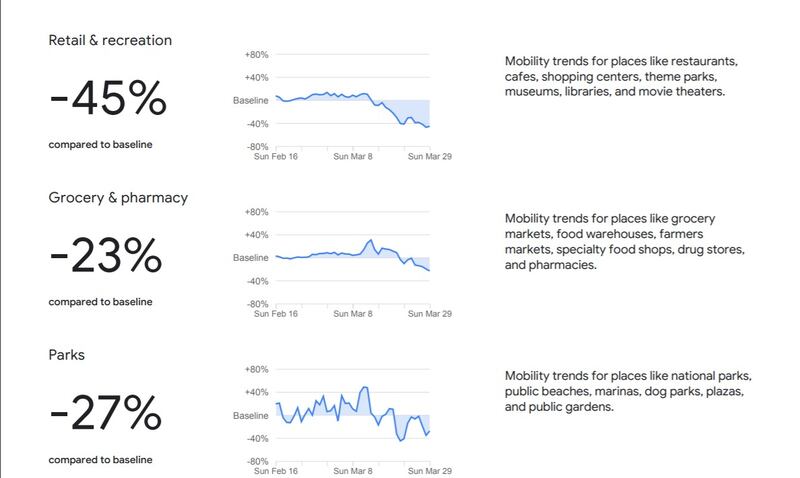Click the Retail & recreation heading
This screenshot has width=800, height=478.
coord(110,41)
